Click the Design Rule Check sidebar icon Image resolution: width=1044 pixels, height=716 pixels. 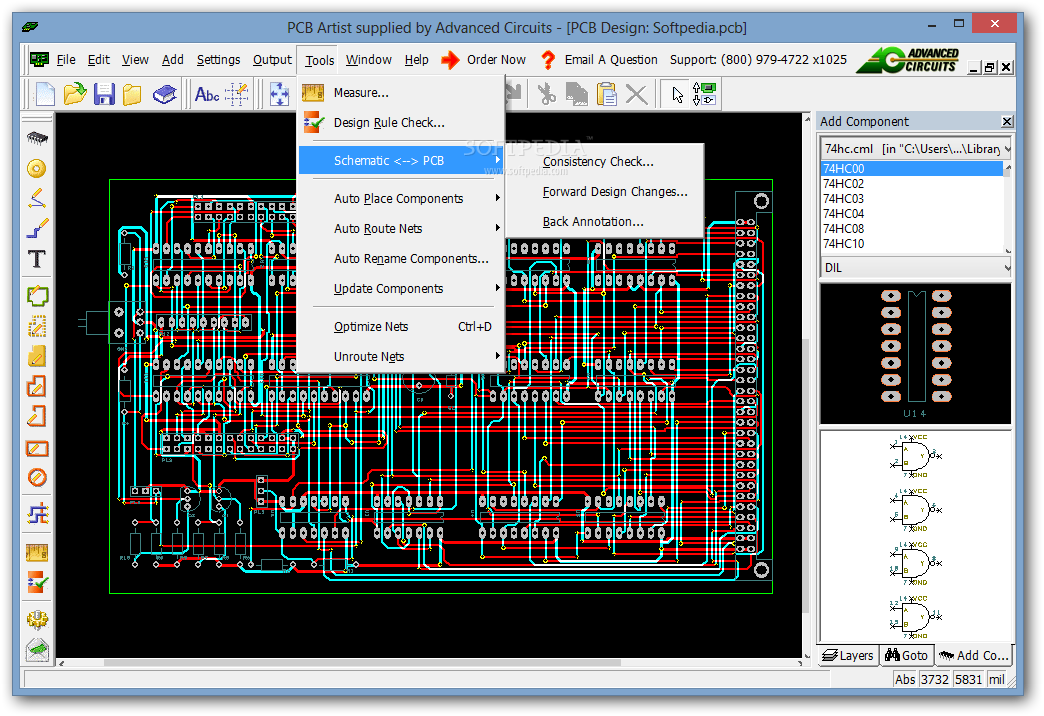37,583
